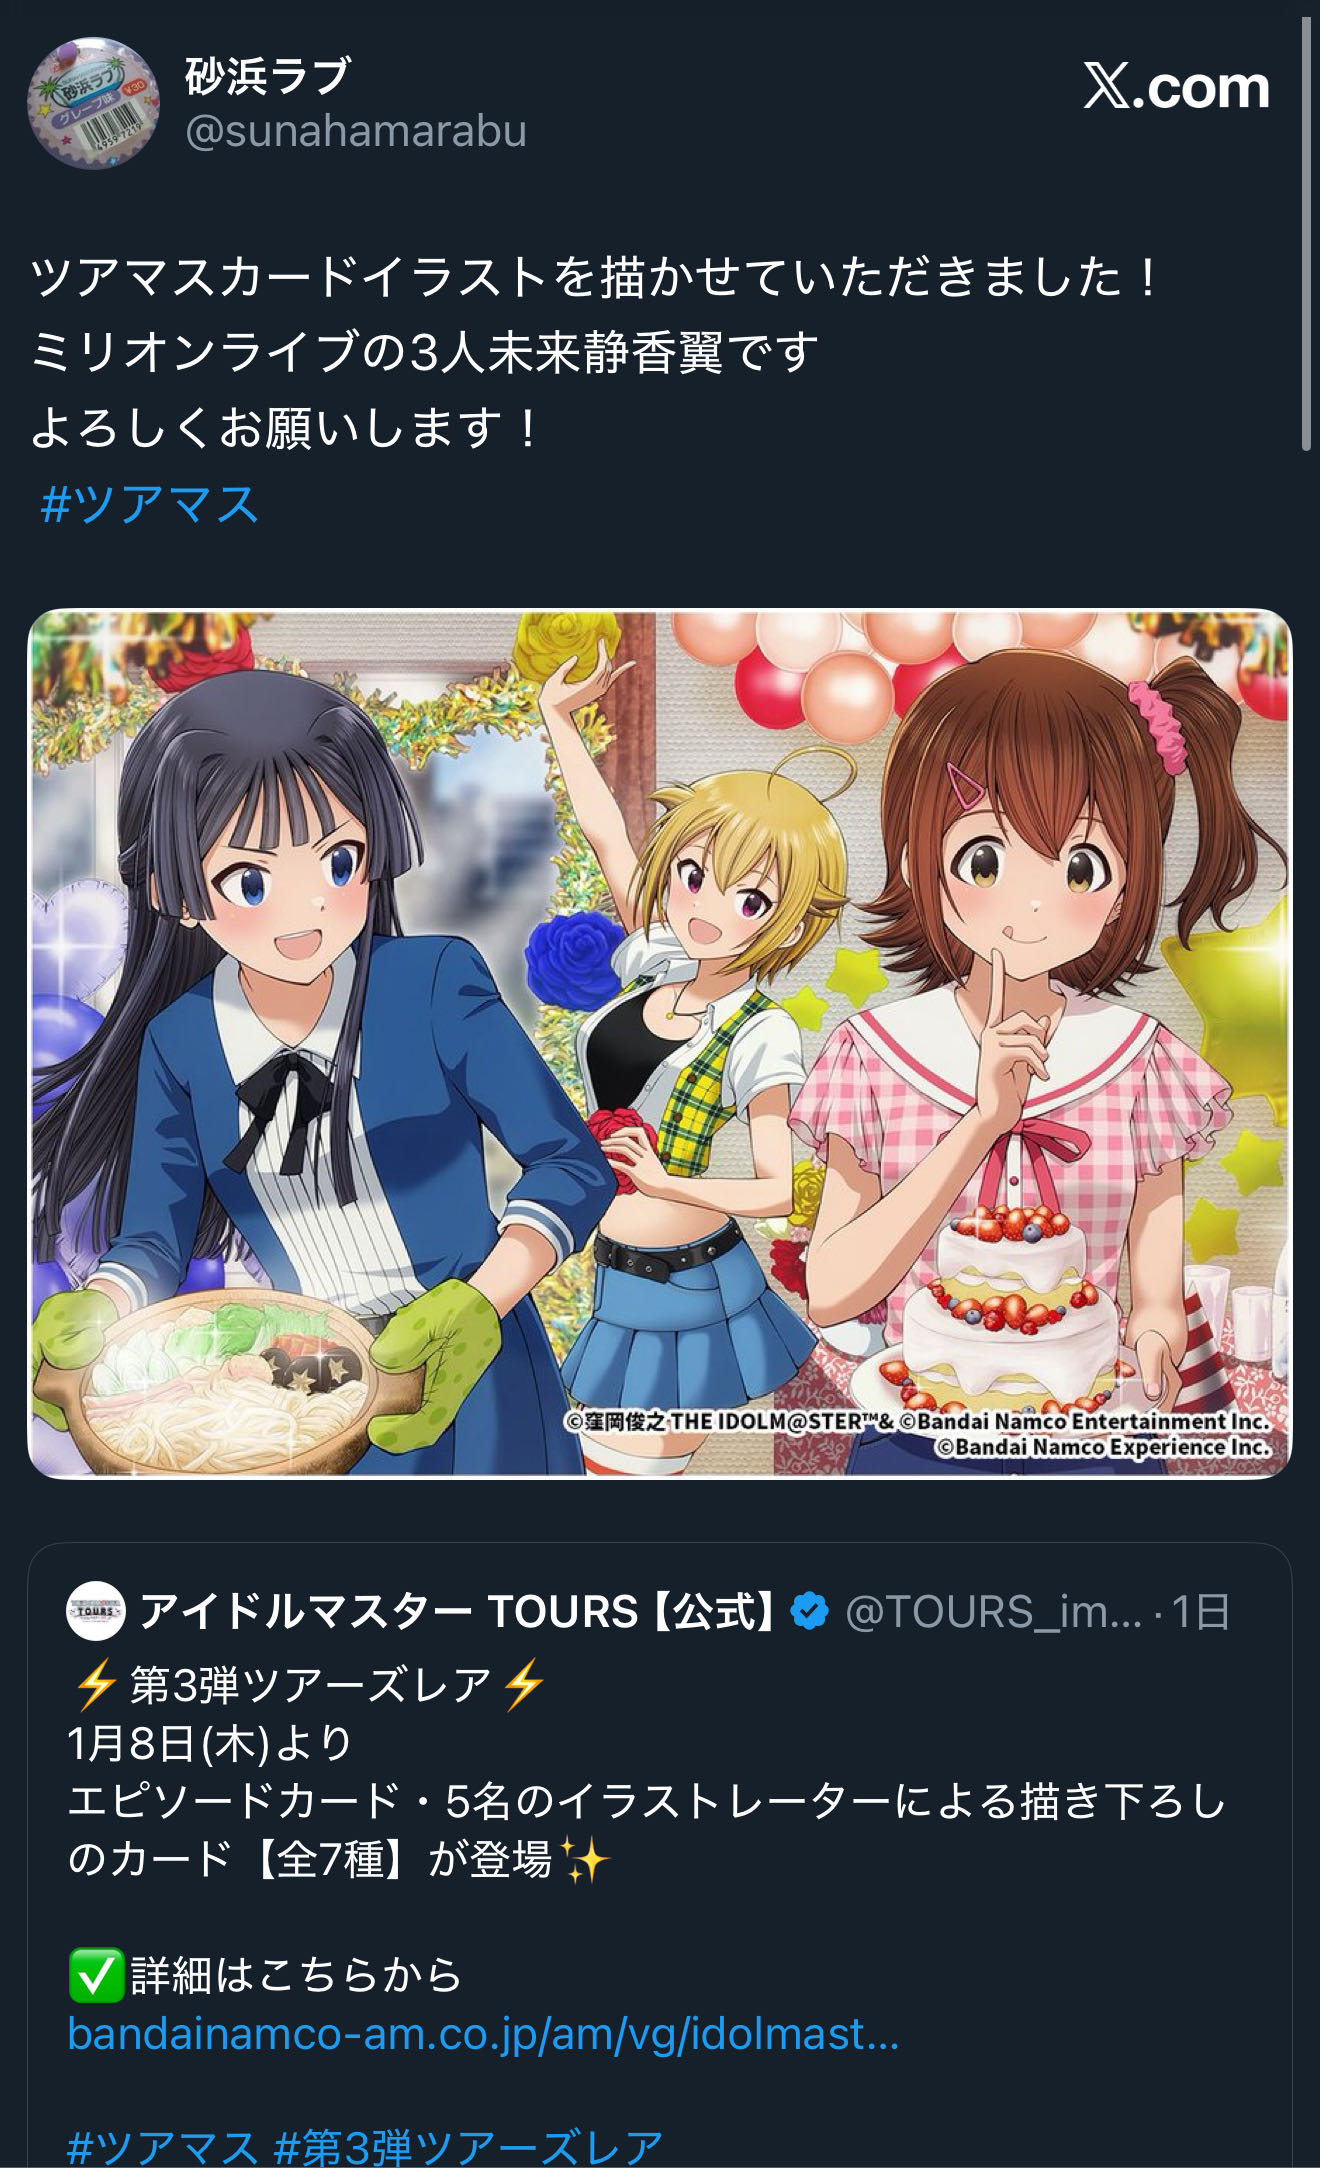Screen dimensions: 1320x2168
Task: Click the first lightning bolt emoji
Action: [95, 1685]
